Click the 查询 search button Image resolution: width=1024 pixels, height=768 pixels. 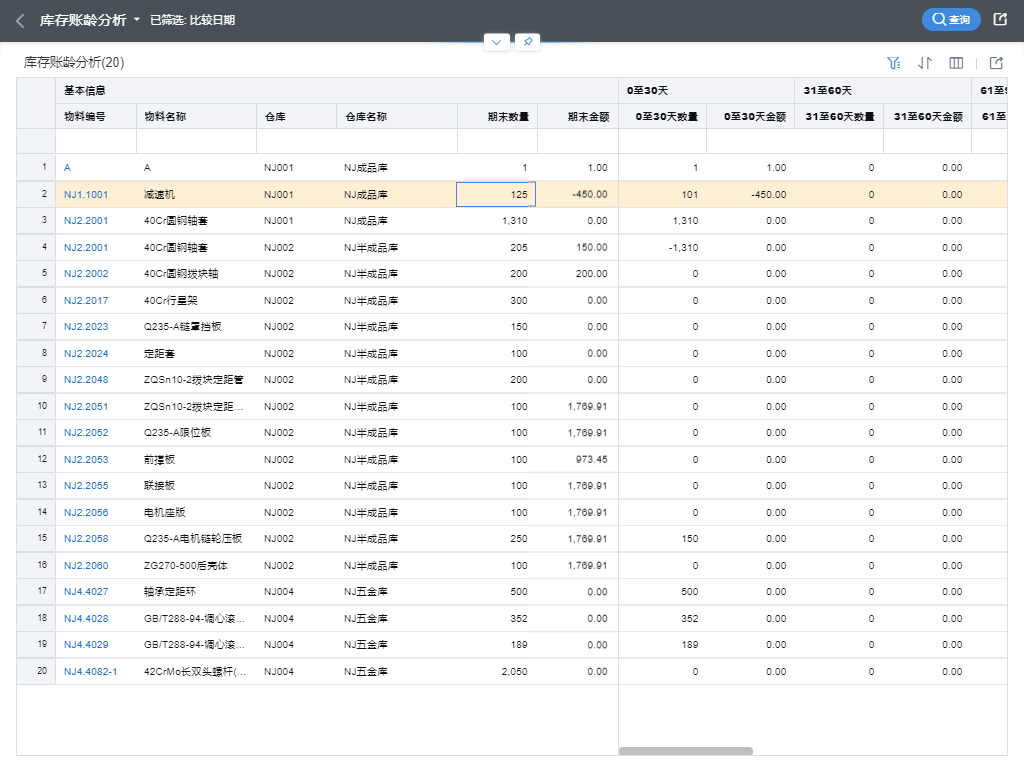pos(951,20)
